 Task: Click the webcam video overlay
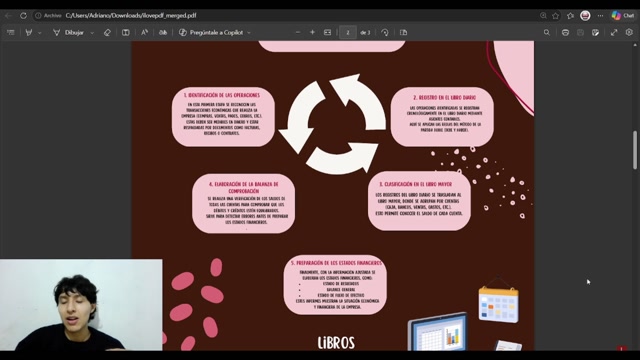[x=81, y=305]
